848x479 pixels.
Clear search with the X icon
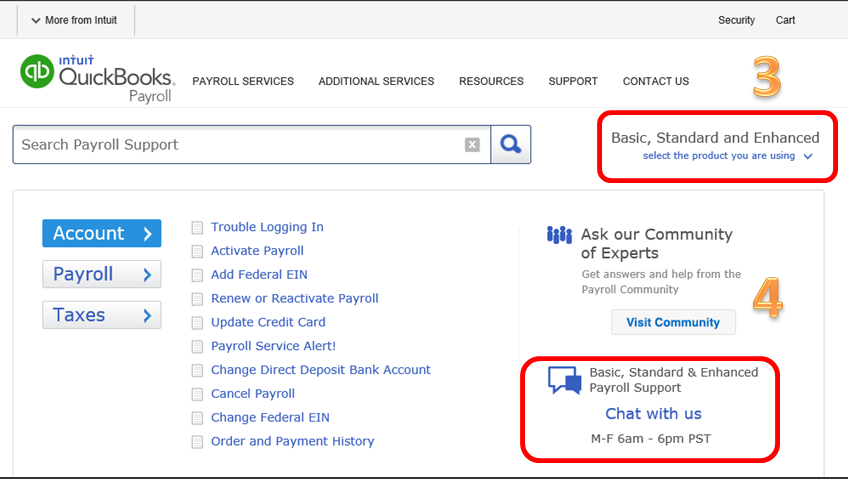[472, 144]
